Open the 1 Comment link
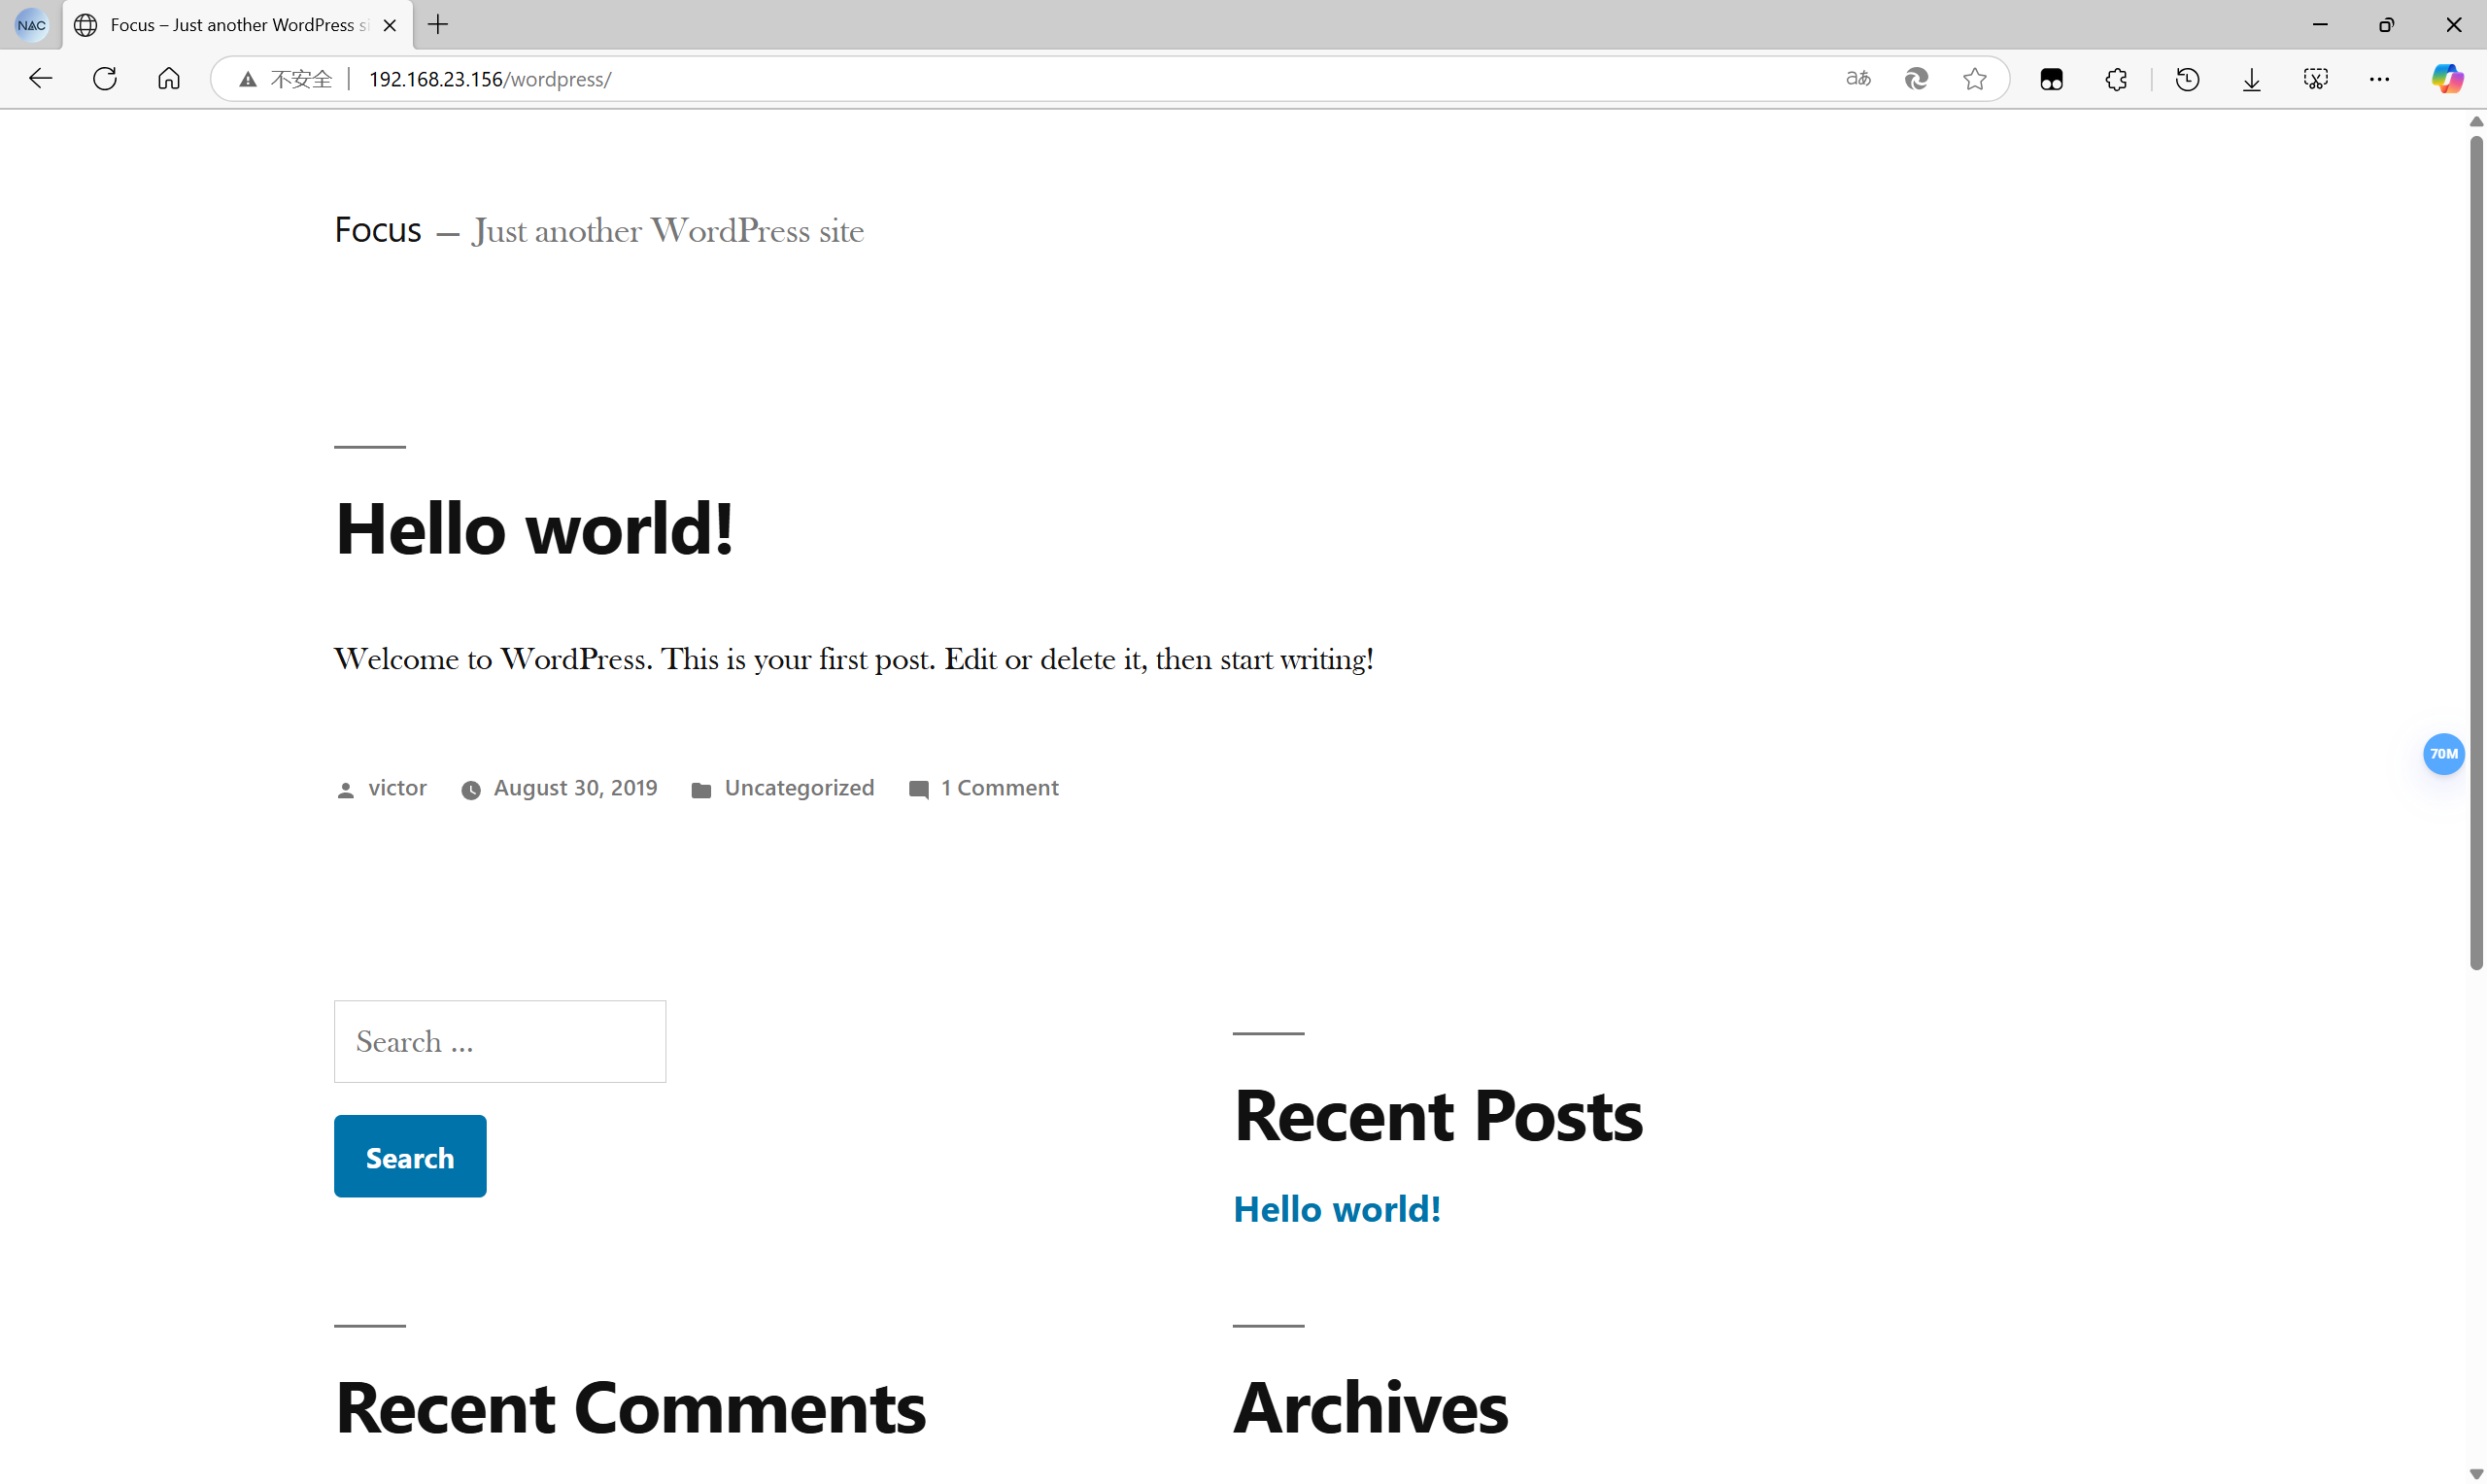The height and width of the screenshot is (1484, 2487). click(999, 788)
